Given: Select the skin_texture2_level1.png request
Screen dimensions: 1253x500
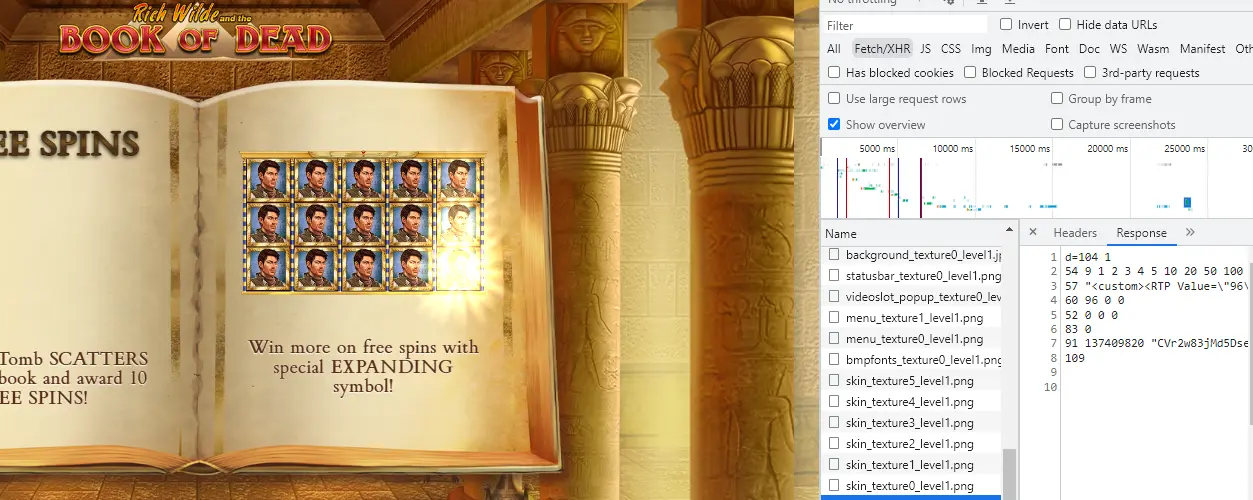Looking at the screenshot, I should coord(910,444).
